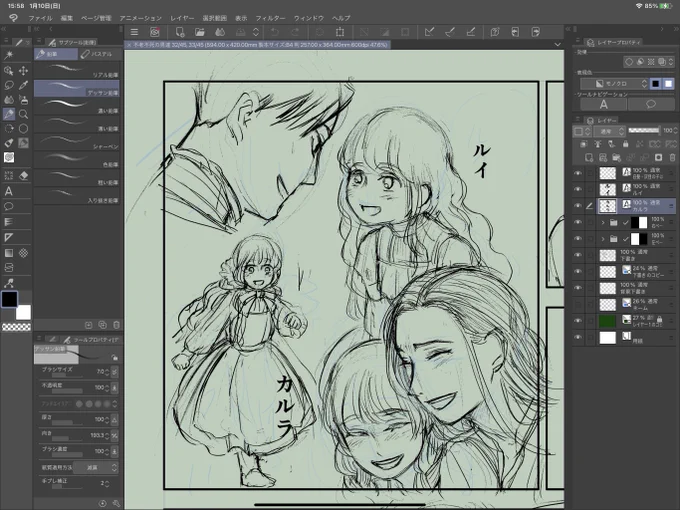Select the シャーペン brush
Viewport: 680px width, 510px height.
tap(77, 142)
